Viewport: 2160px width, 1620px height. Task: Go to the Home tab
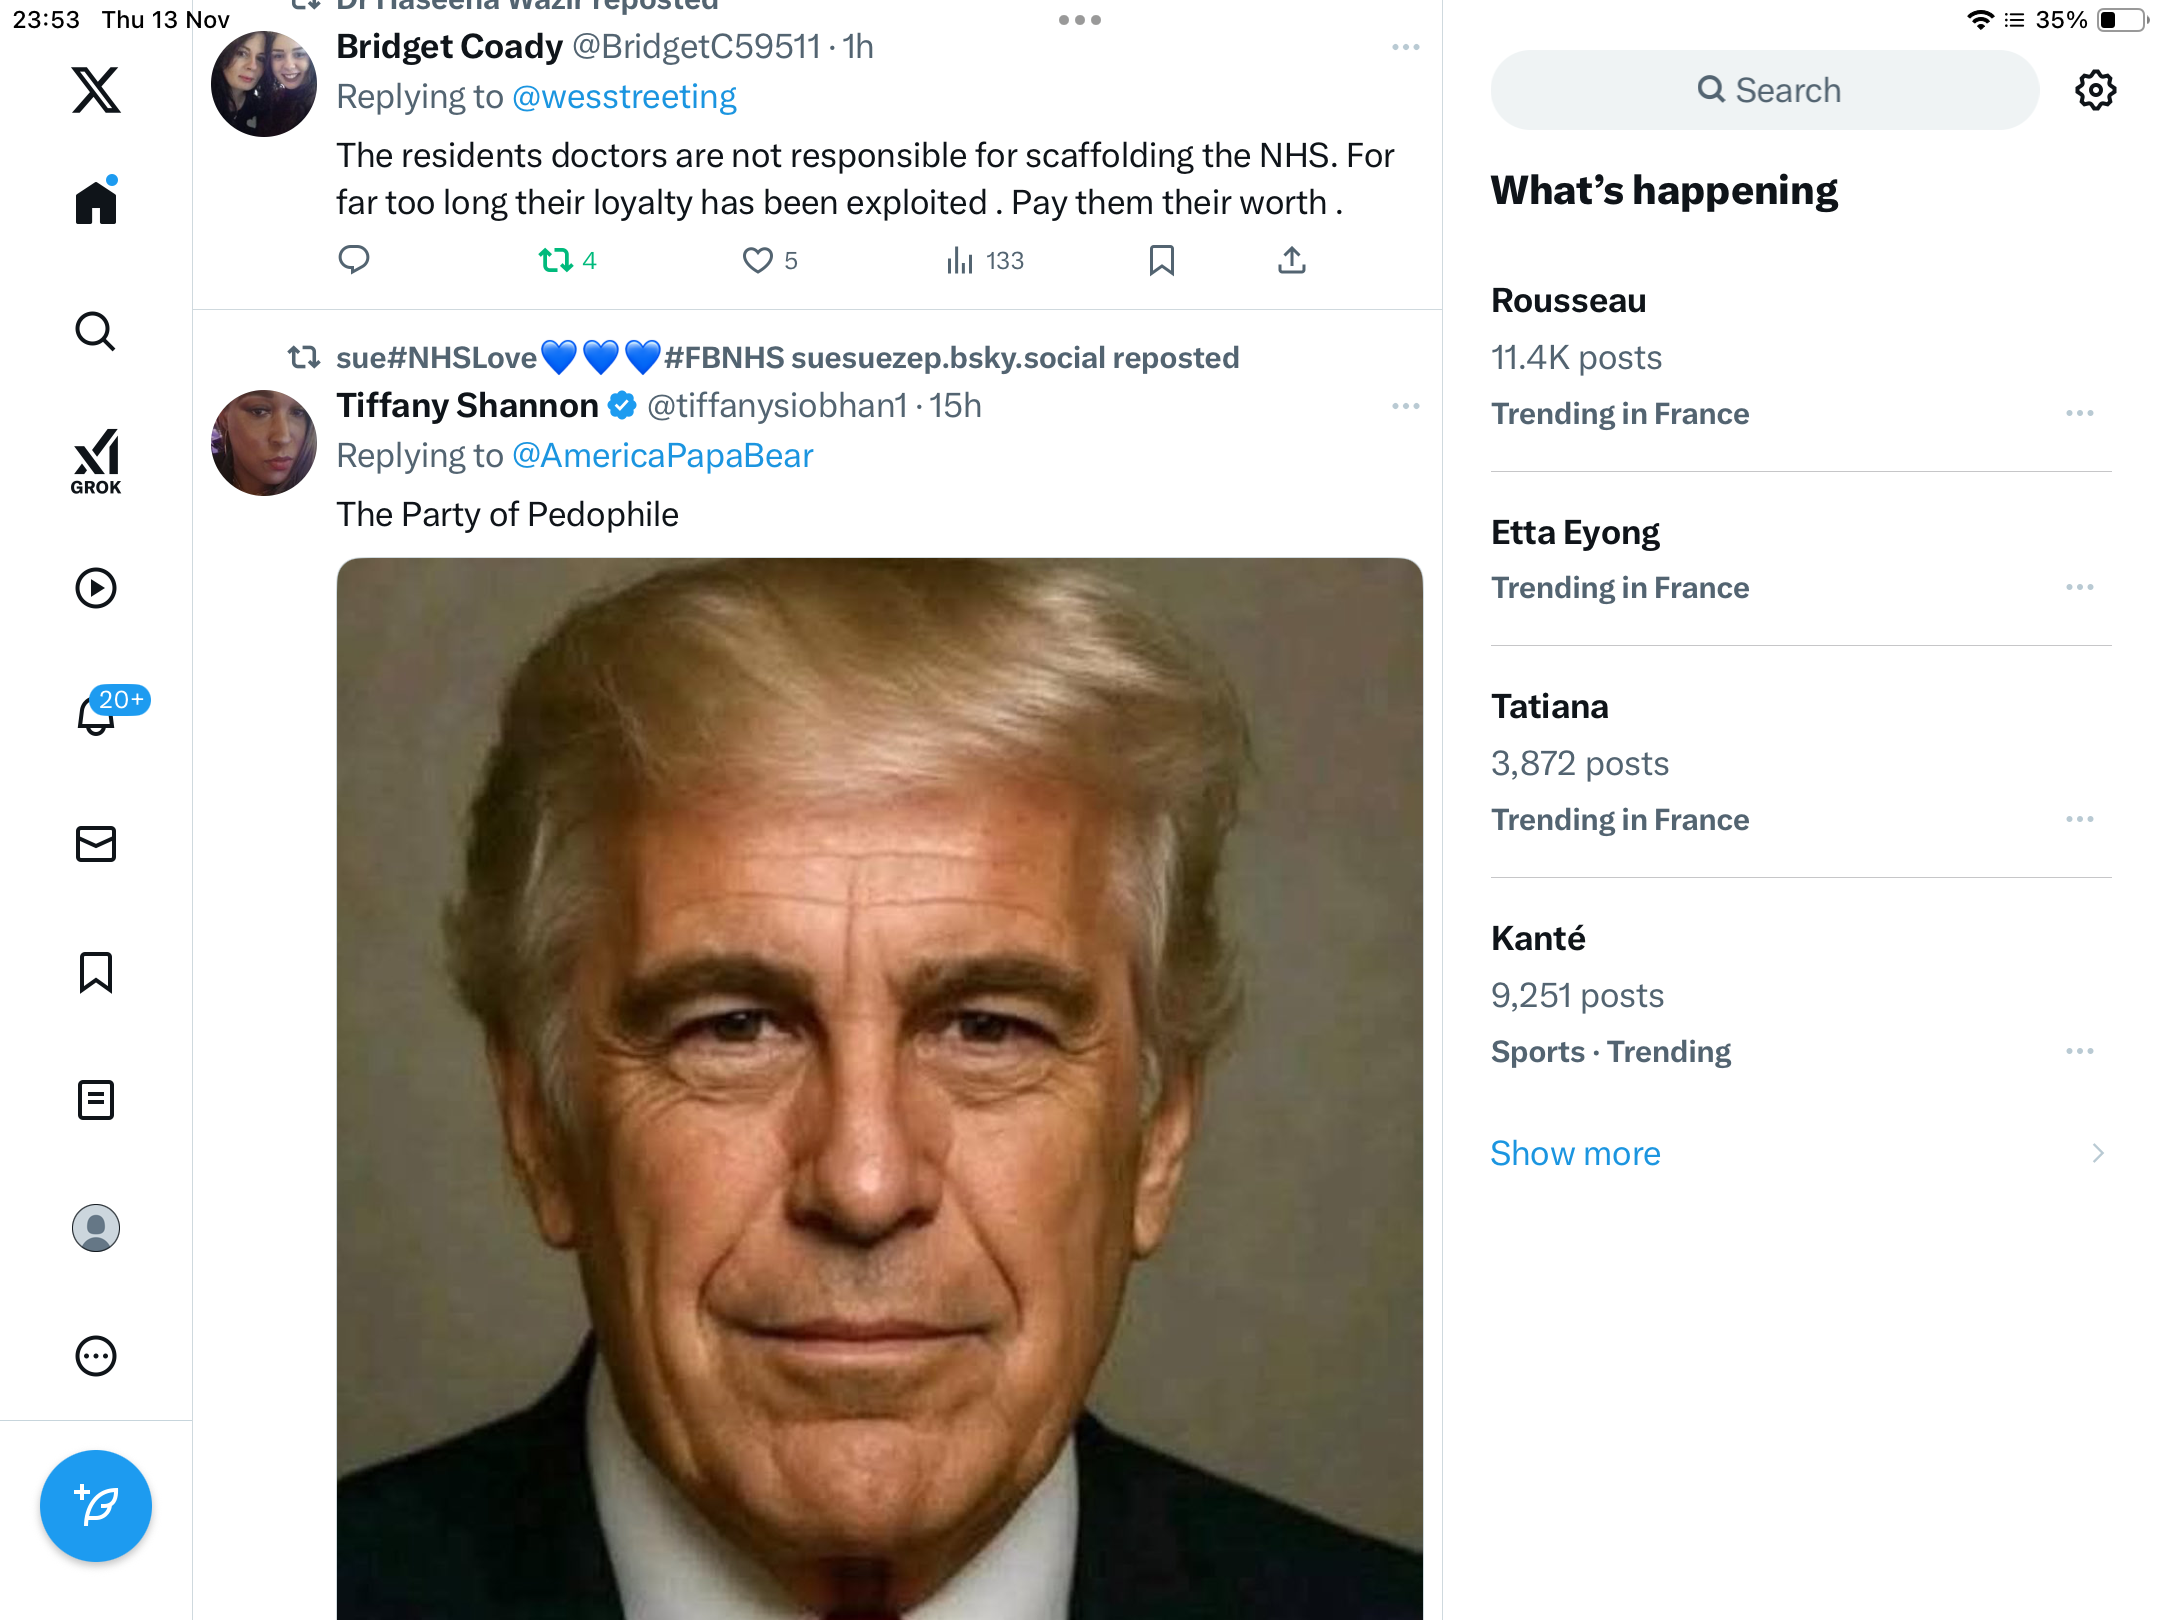coord(96,203)
